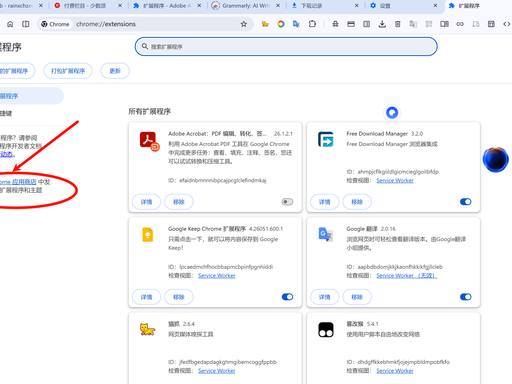512x384 pixels.
Task: Bookmark this page with the star icon
Action: point(244,24)
